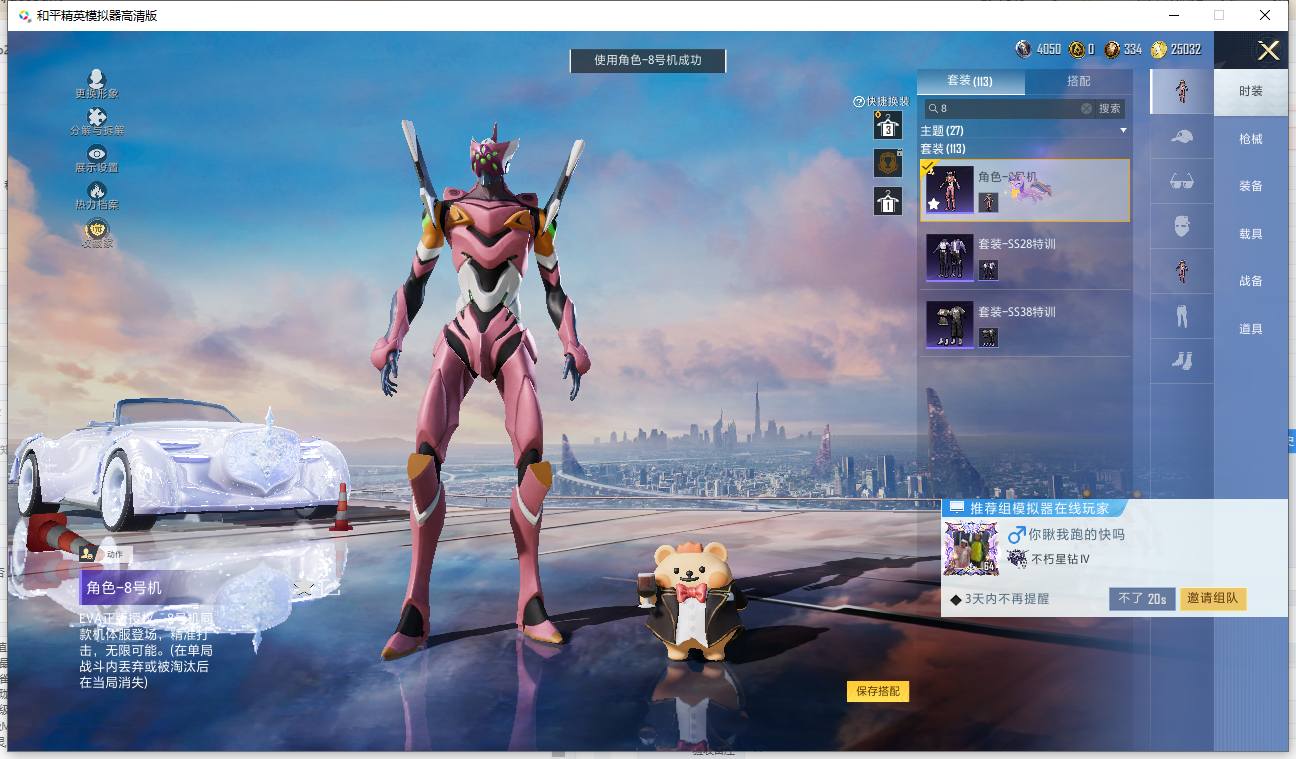Click the 和平精英模拟器高清版 title bar icon

pos(24,16)
